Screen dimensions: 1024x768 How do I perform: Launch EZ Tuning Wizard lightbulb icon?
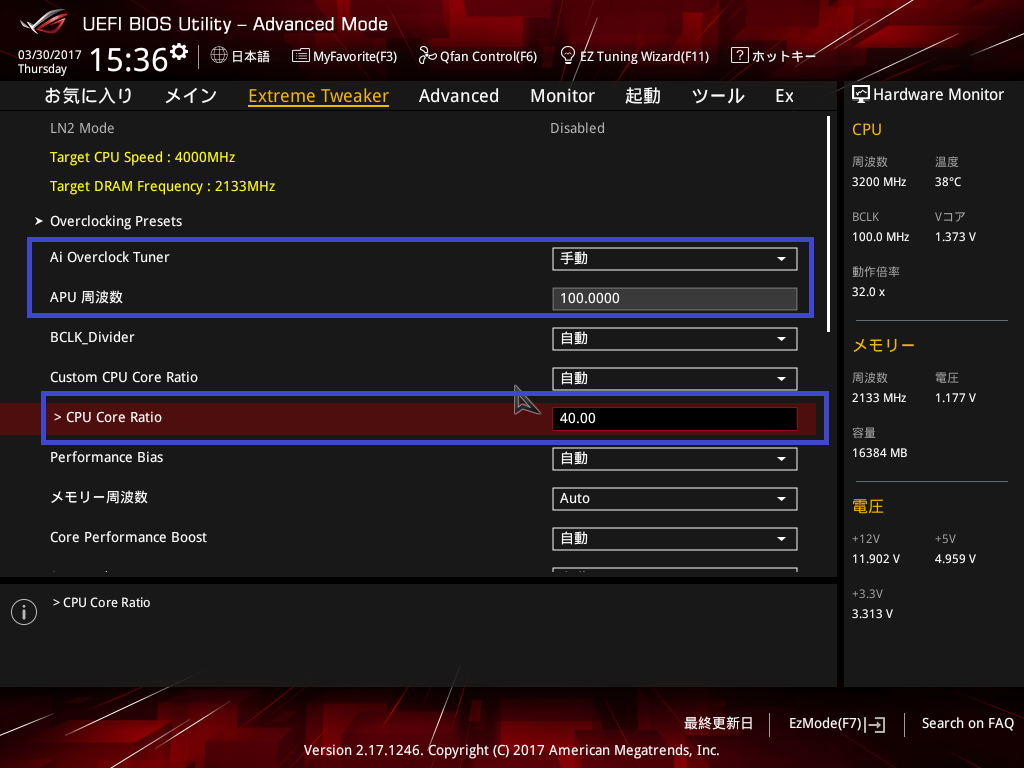click(568, 56)
